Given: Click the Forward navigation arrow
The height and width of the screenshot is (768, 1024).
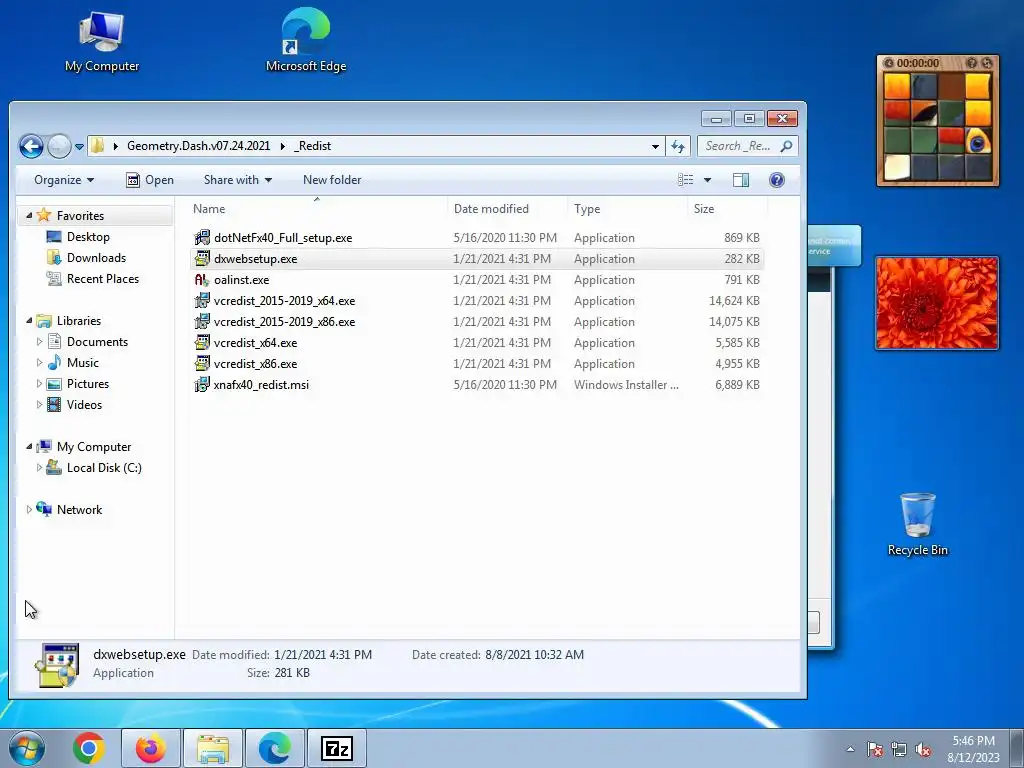Looking at the screenshot, I should pyautogui.click(x=59, y=146).
